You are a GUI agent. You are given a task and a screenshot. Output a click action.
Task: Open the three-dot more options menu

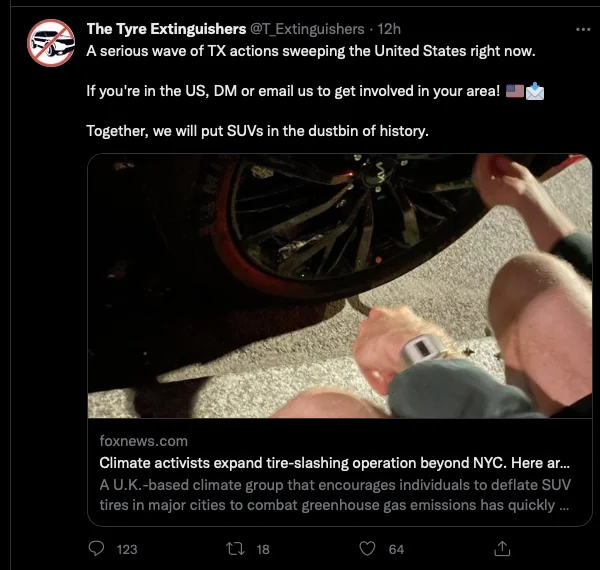click(x=583, y=29)
